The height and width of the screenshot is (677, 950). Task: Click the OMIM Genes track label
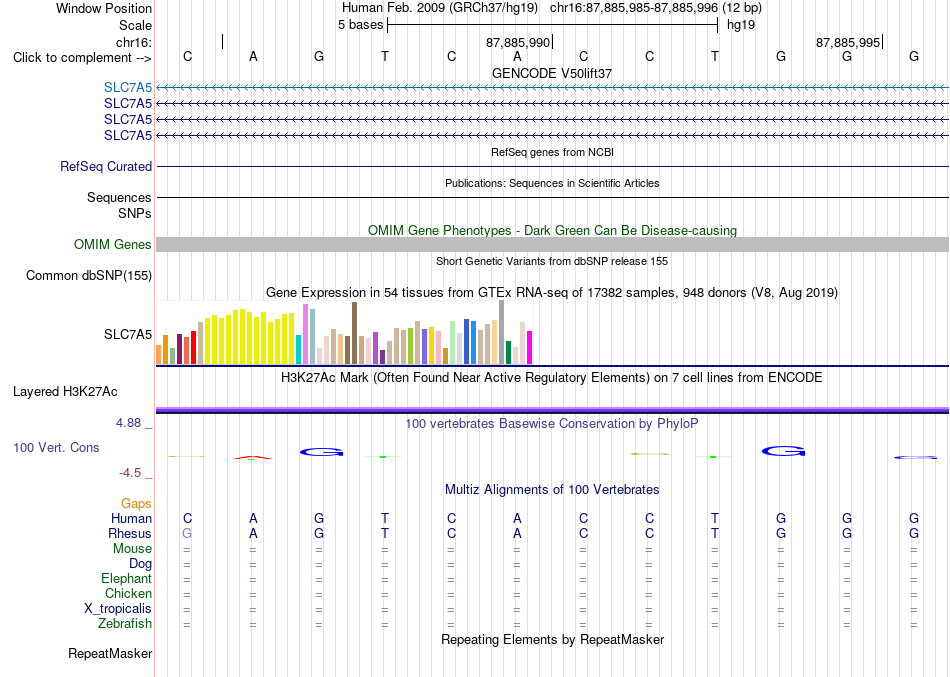112,244
